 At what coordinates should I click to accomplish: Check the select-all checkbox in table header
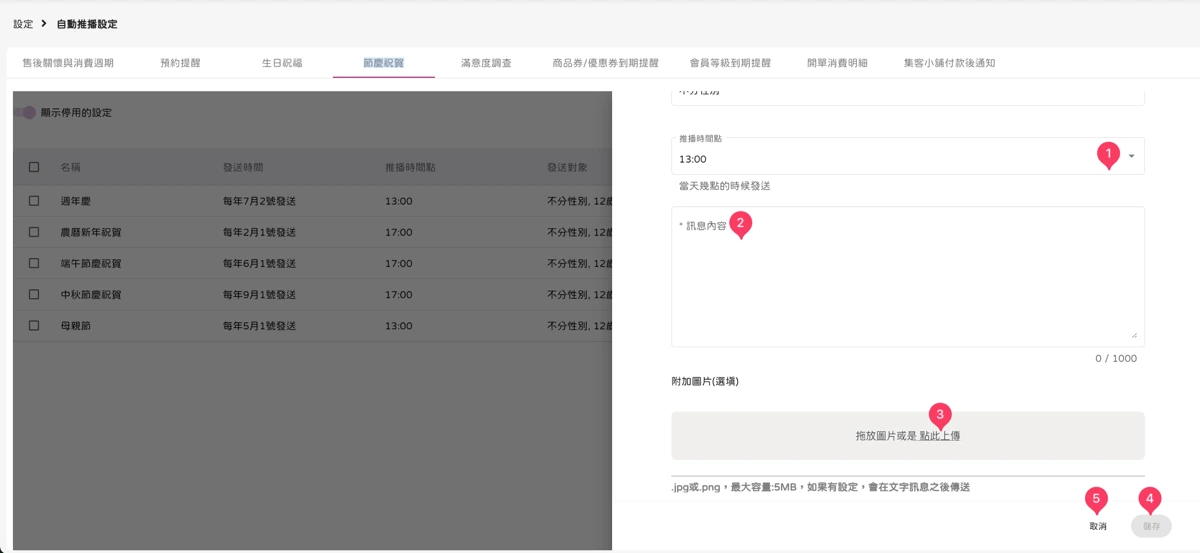tap(34, 167)
